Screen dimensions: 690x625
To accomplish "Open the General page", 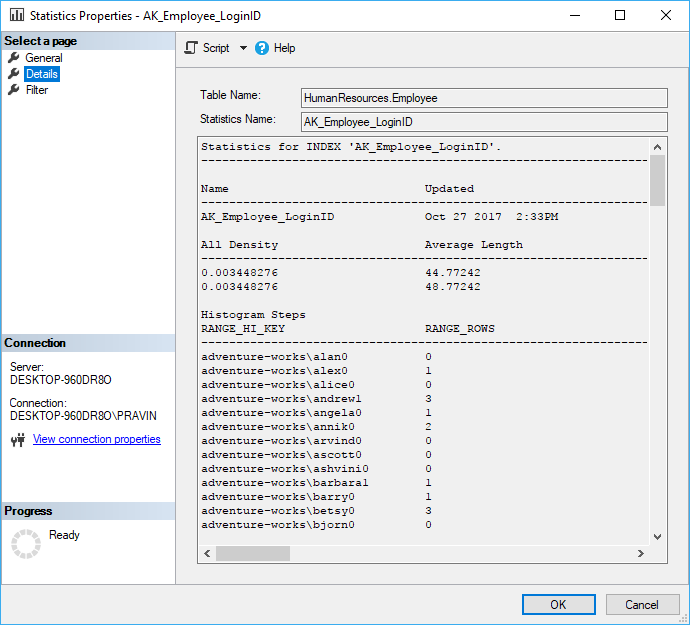I will click(x=44, y=58).
